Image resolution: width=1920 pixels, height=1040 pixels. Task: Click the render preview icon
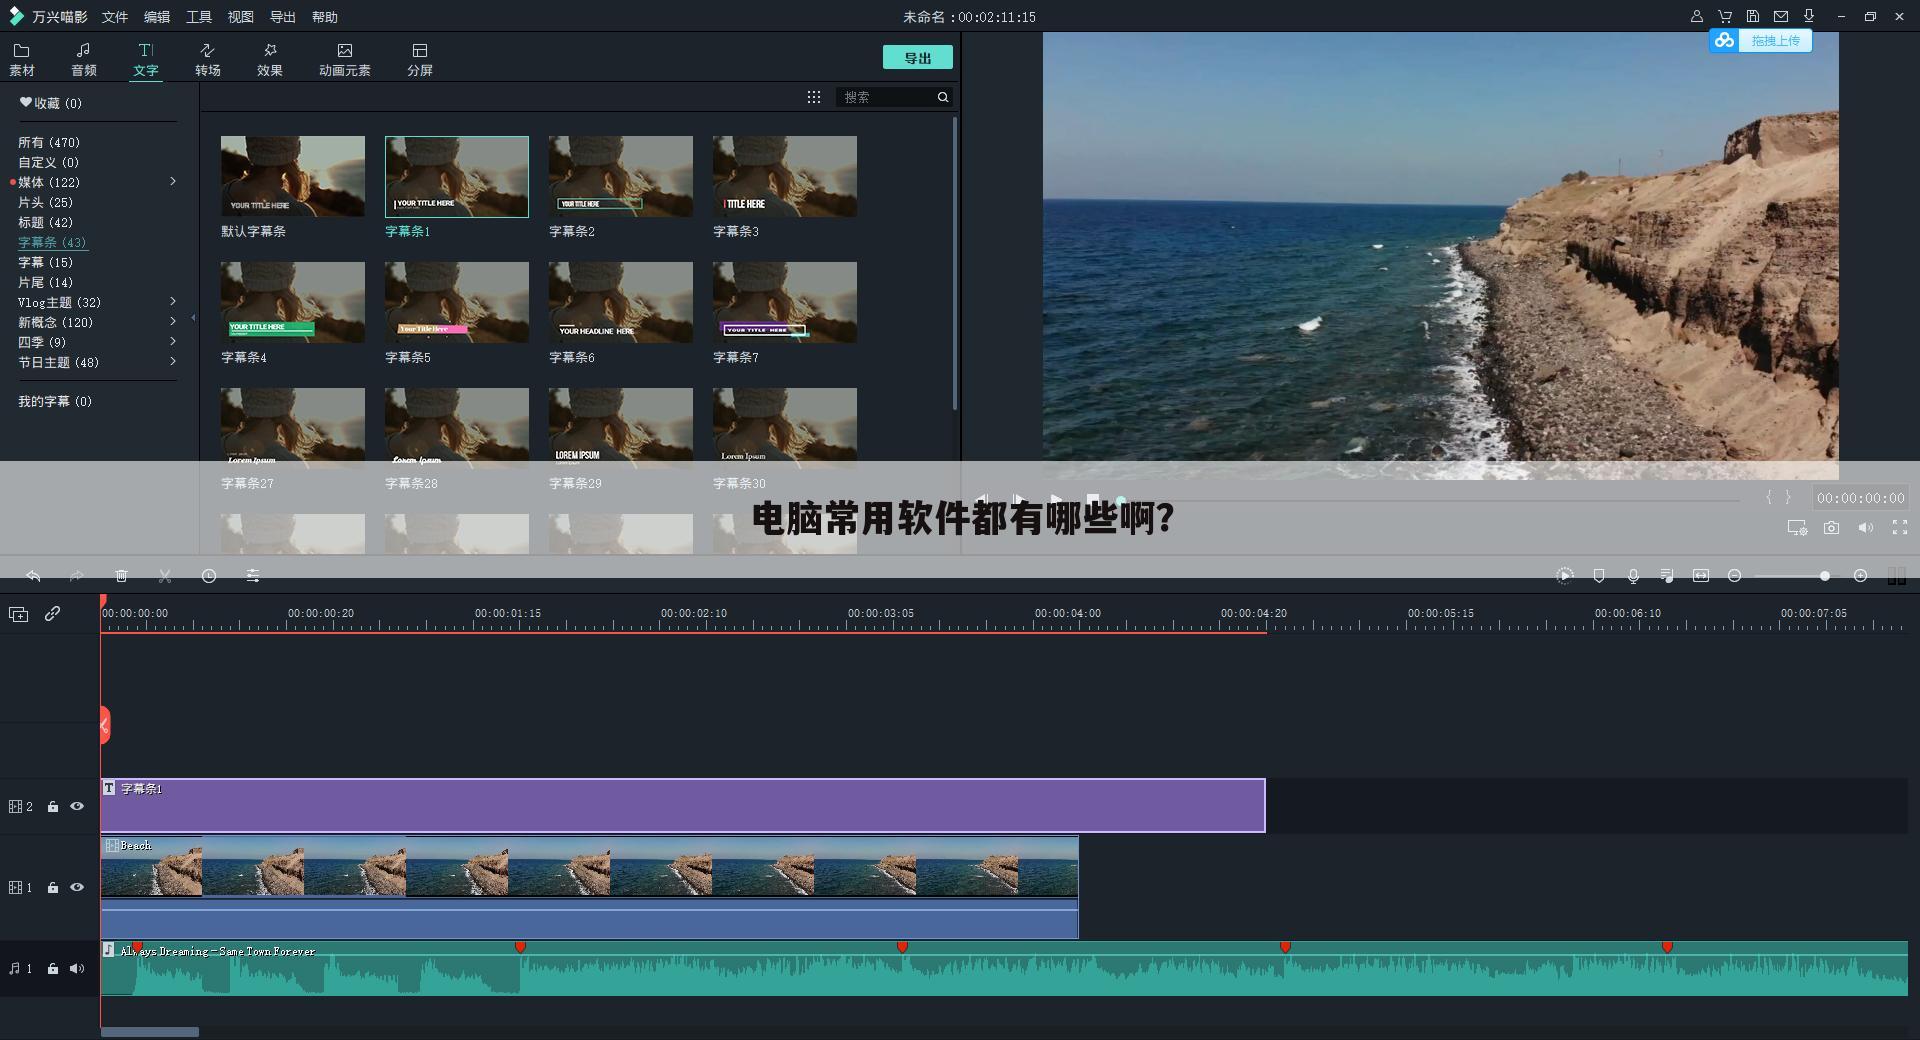tap(1565, 576)
